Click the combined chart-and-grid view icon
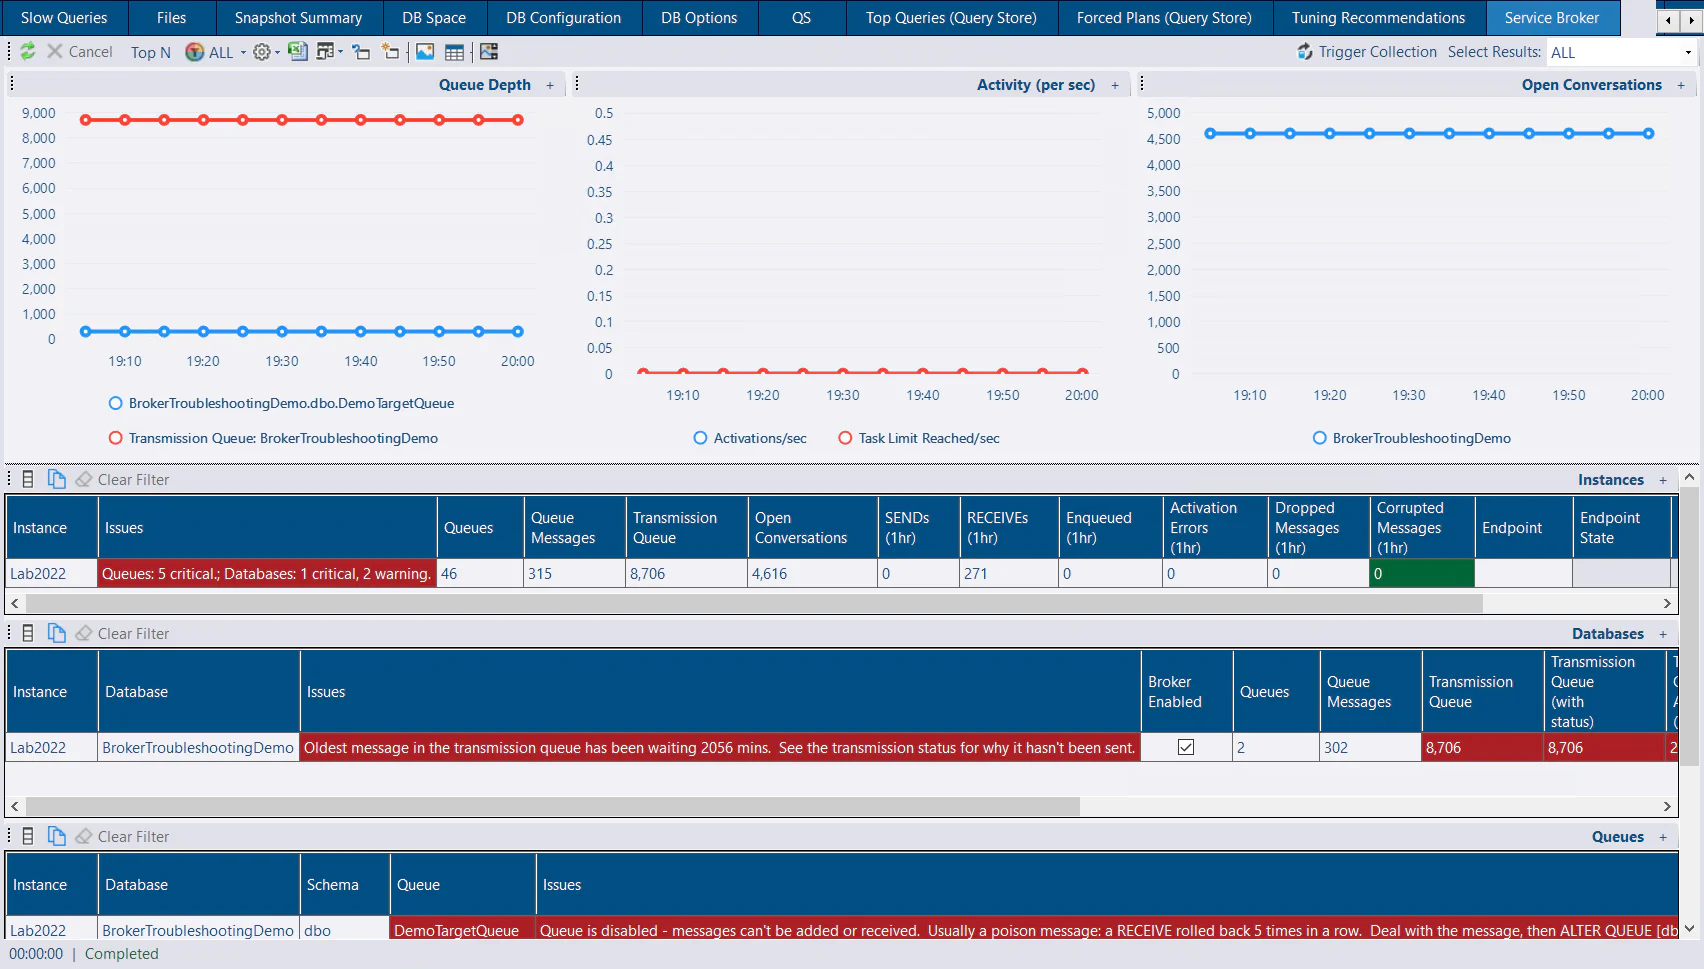Viewport: 1704px width, 969px height. 489,52
